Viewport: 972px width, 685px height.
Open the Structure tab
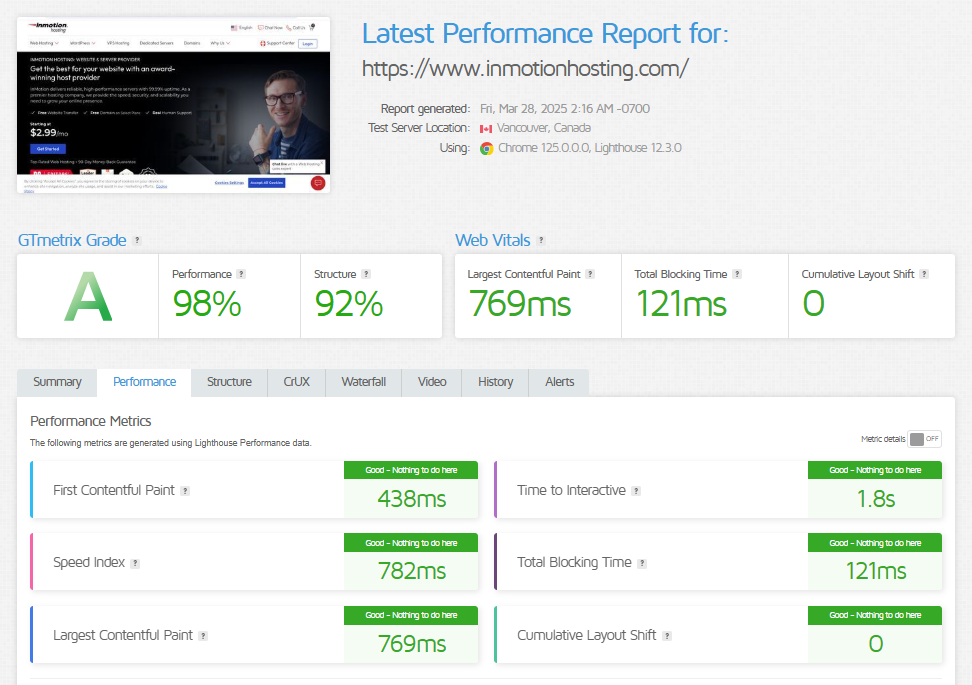tap(229, 382)
